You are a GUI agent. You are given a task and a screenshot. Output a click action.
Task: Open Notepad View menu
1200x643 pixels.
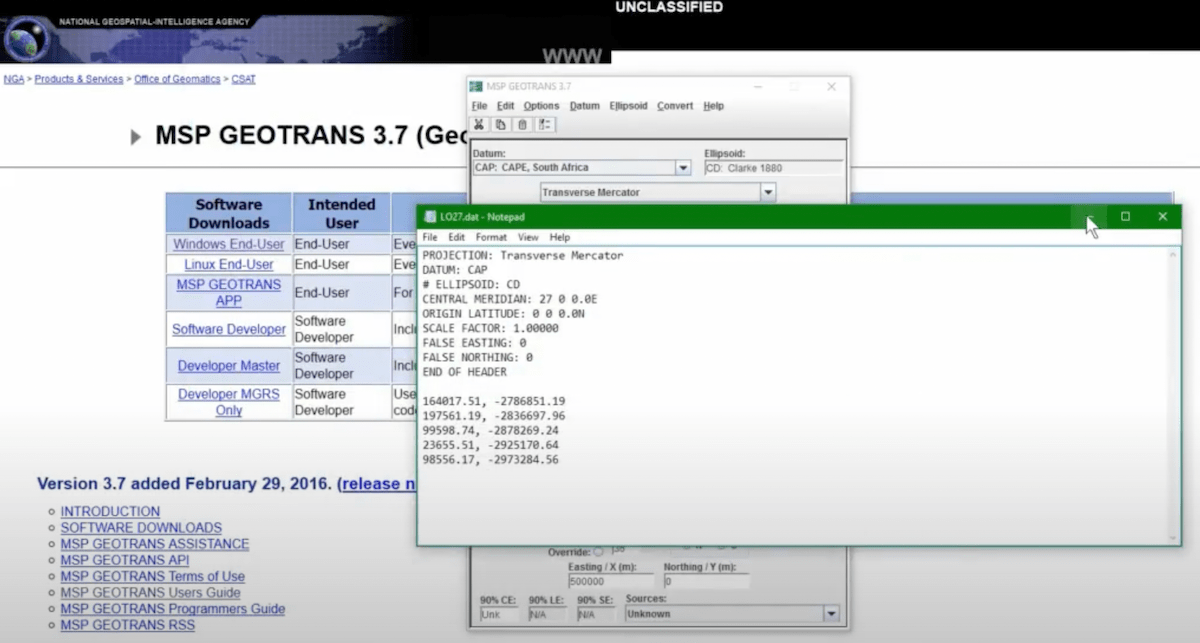point(528,237)
